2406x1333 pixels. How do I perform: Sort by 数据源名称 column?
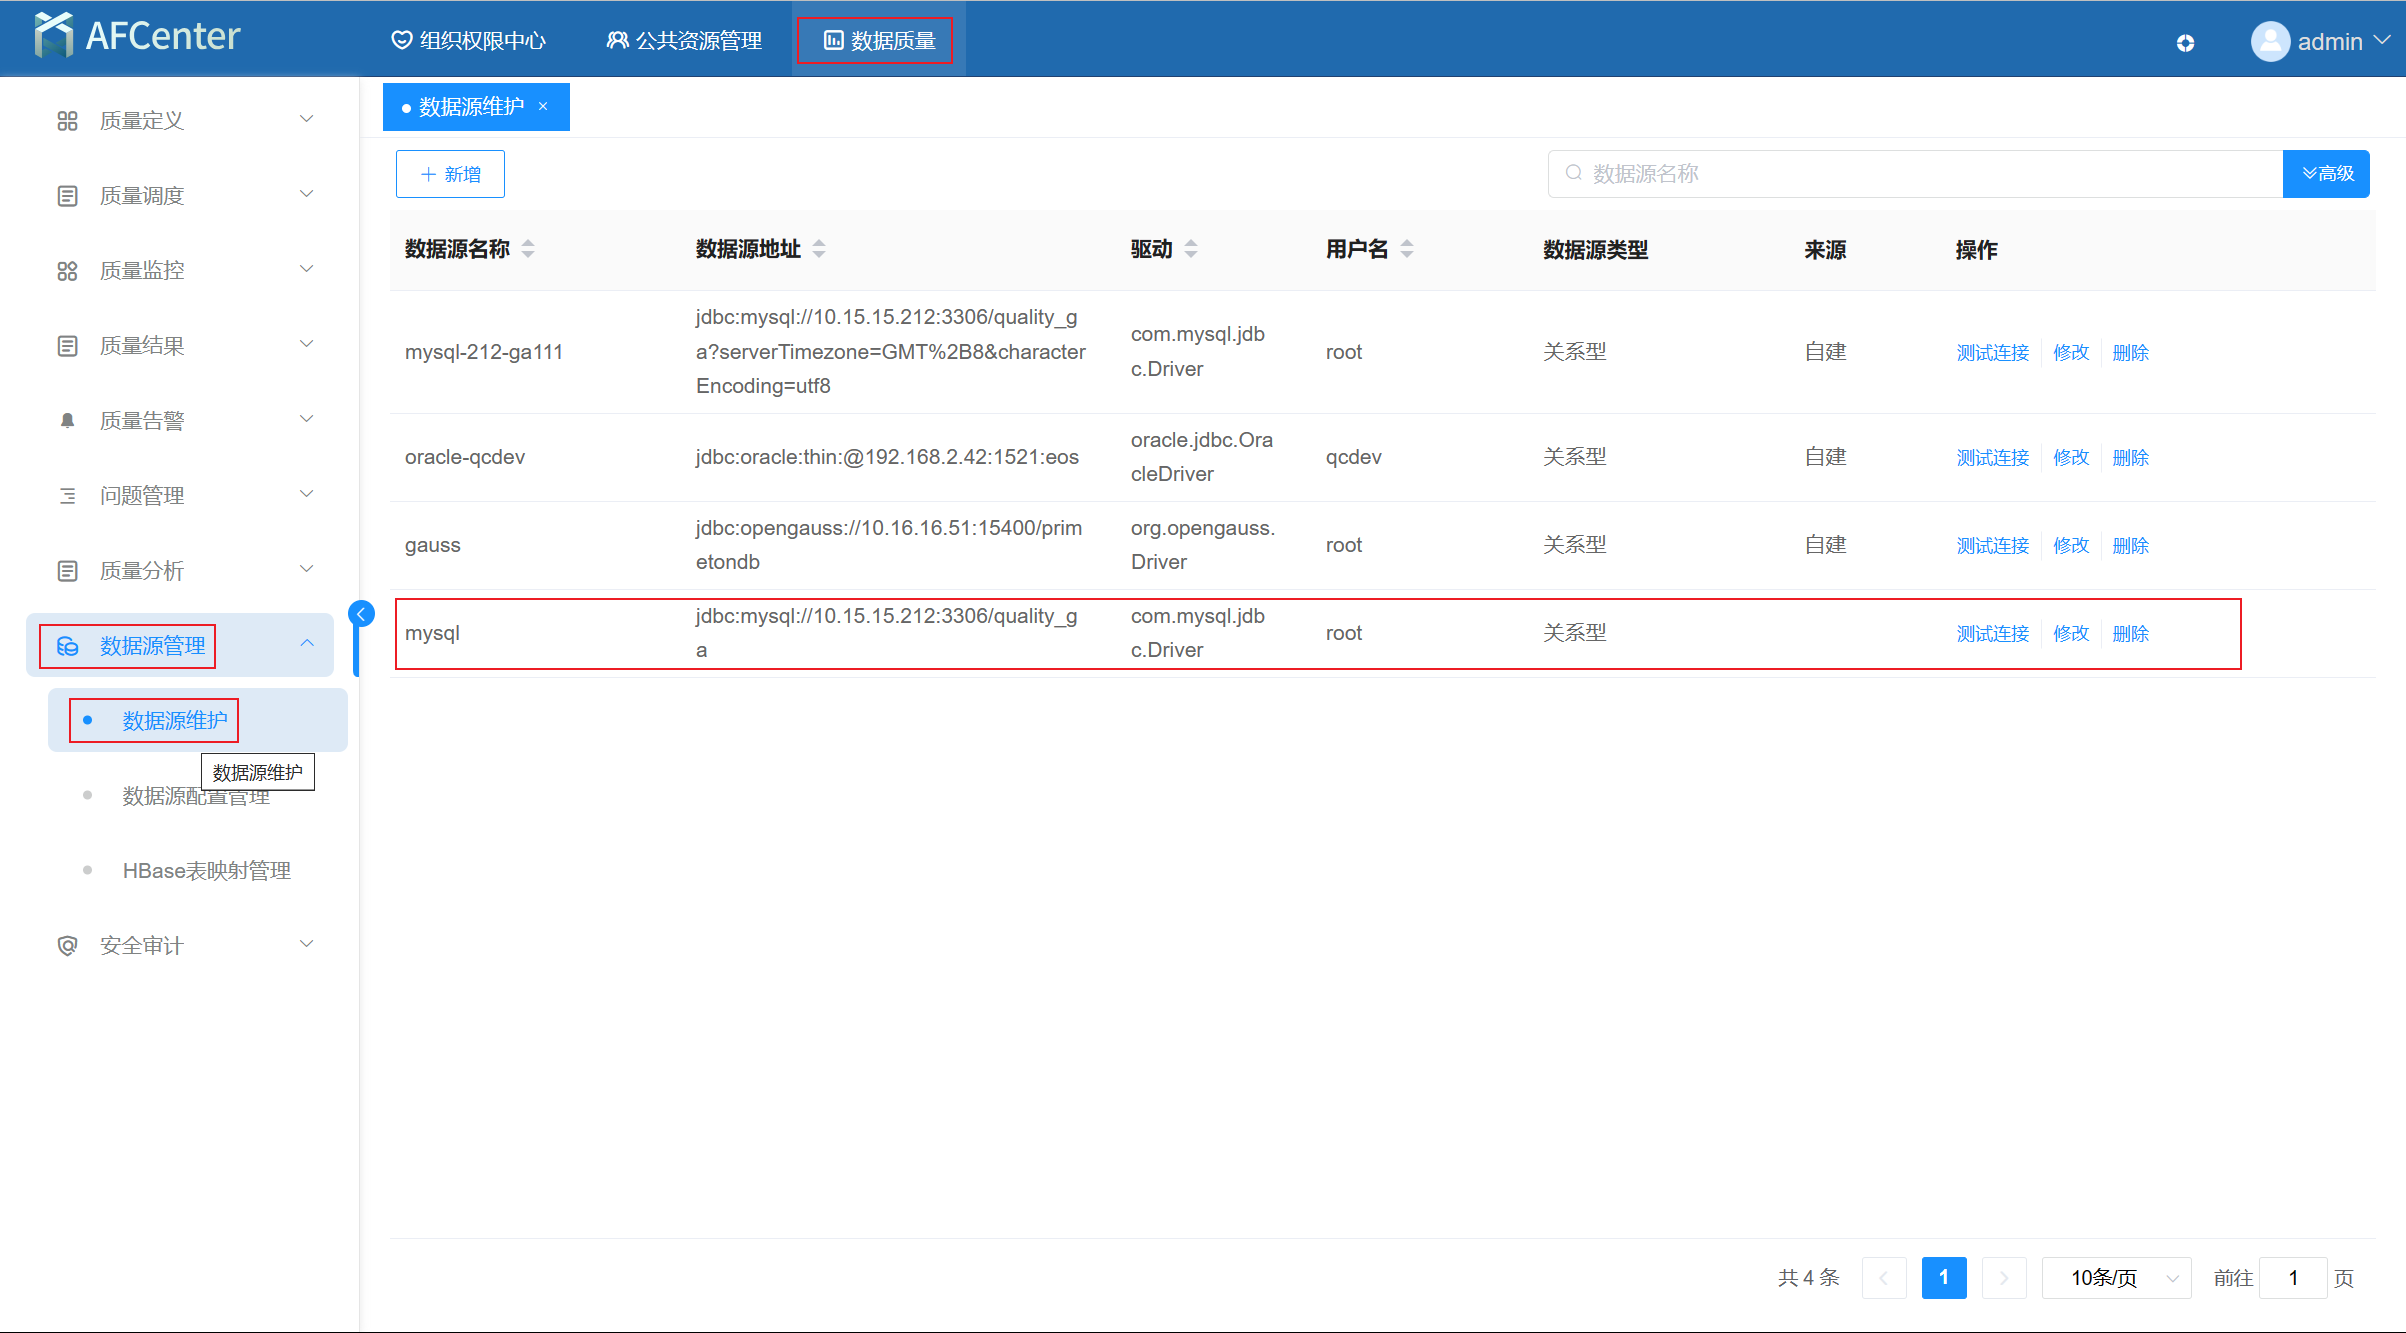(528, 249)
